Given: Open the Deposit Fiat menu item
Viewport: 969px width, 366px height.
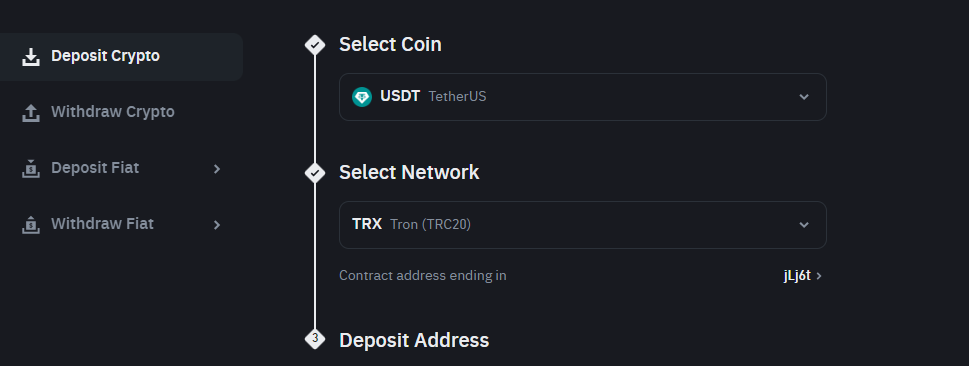Looking at the screenshot, I should (121, 168).
